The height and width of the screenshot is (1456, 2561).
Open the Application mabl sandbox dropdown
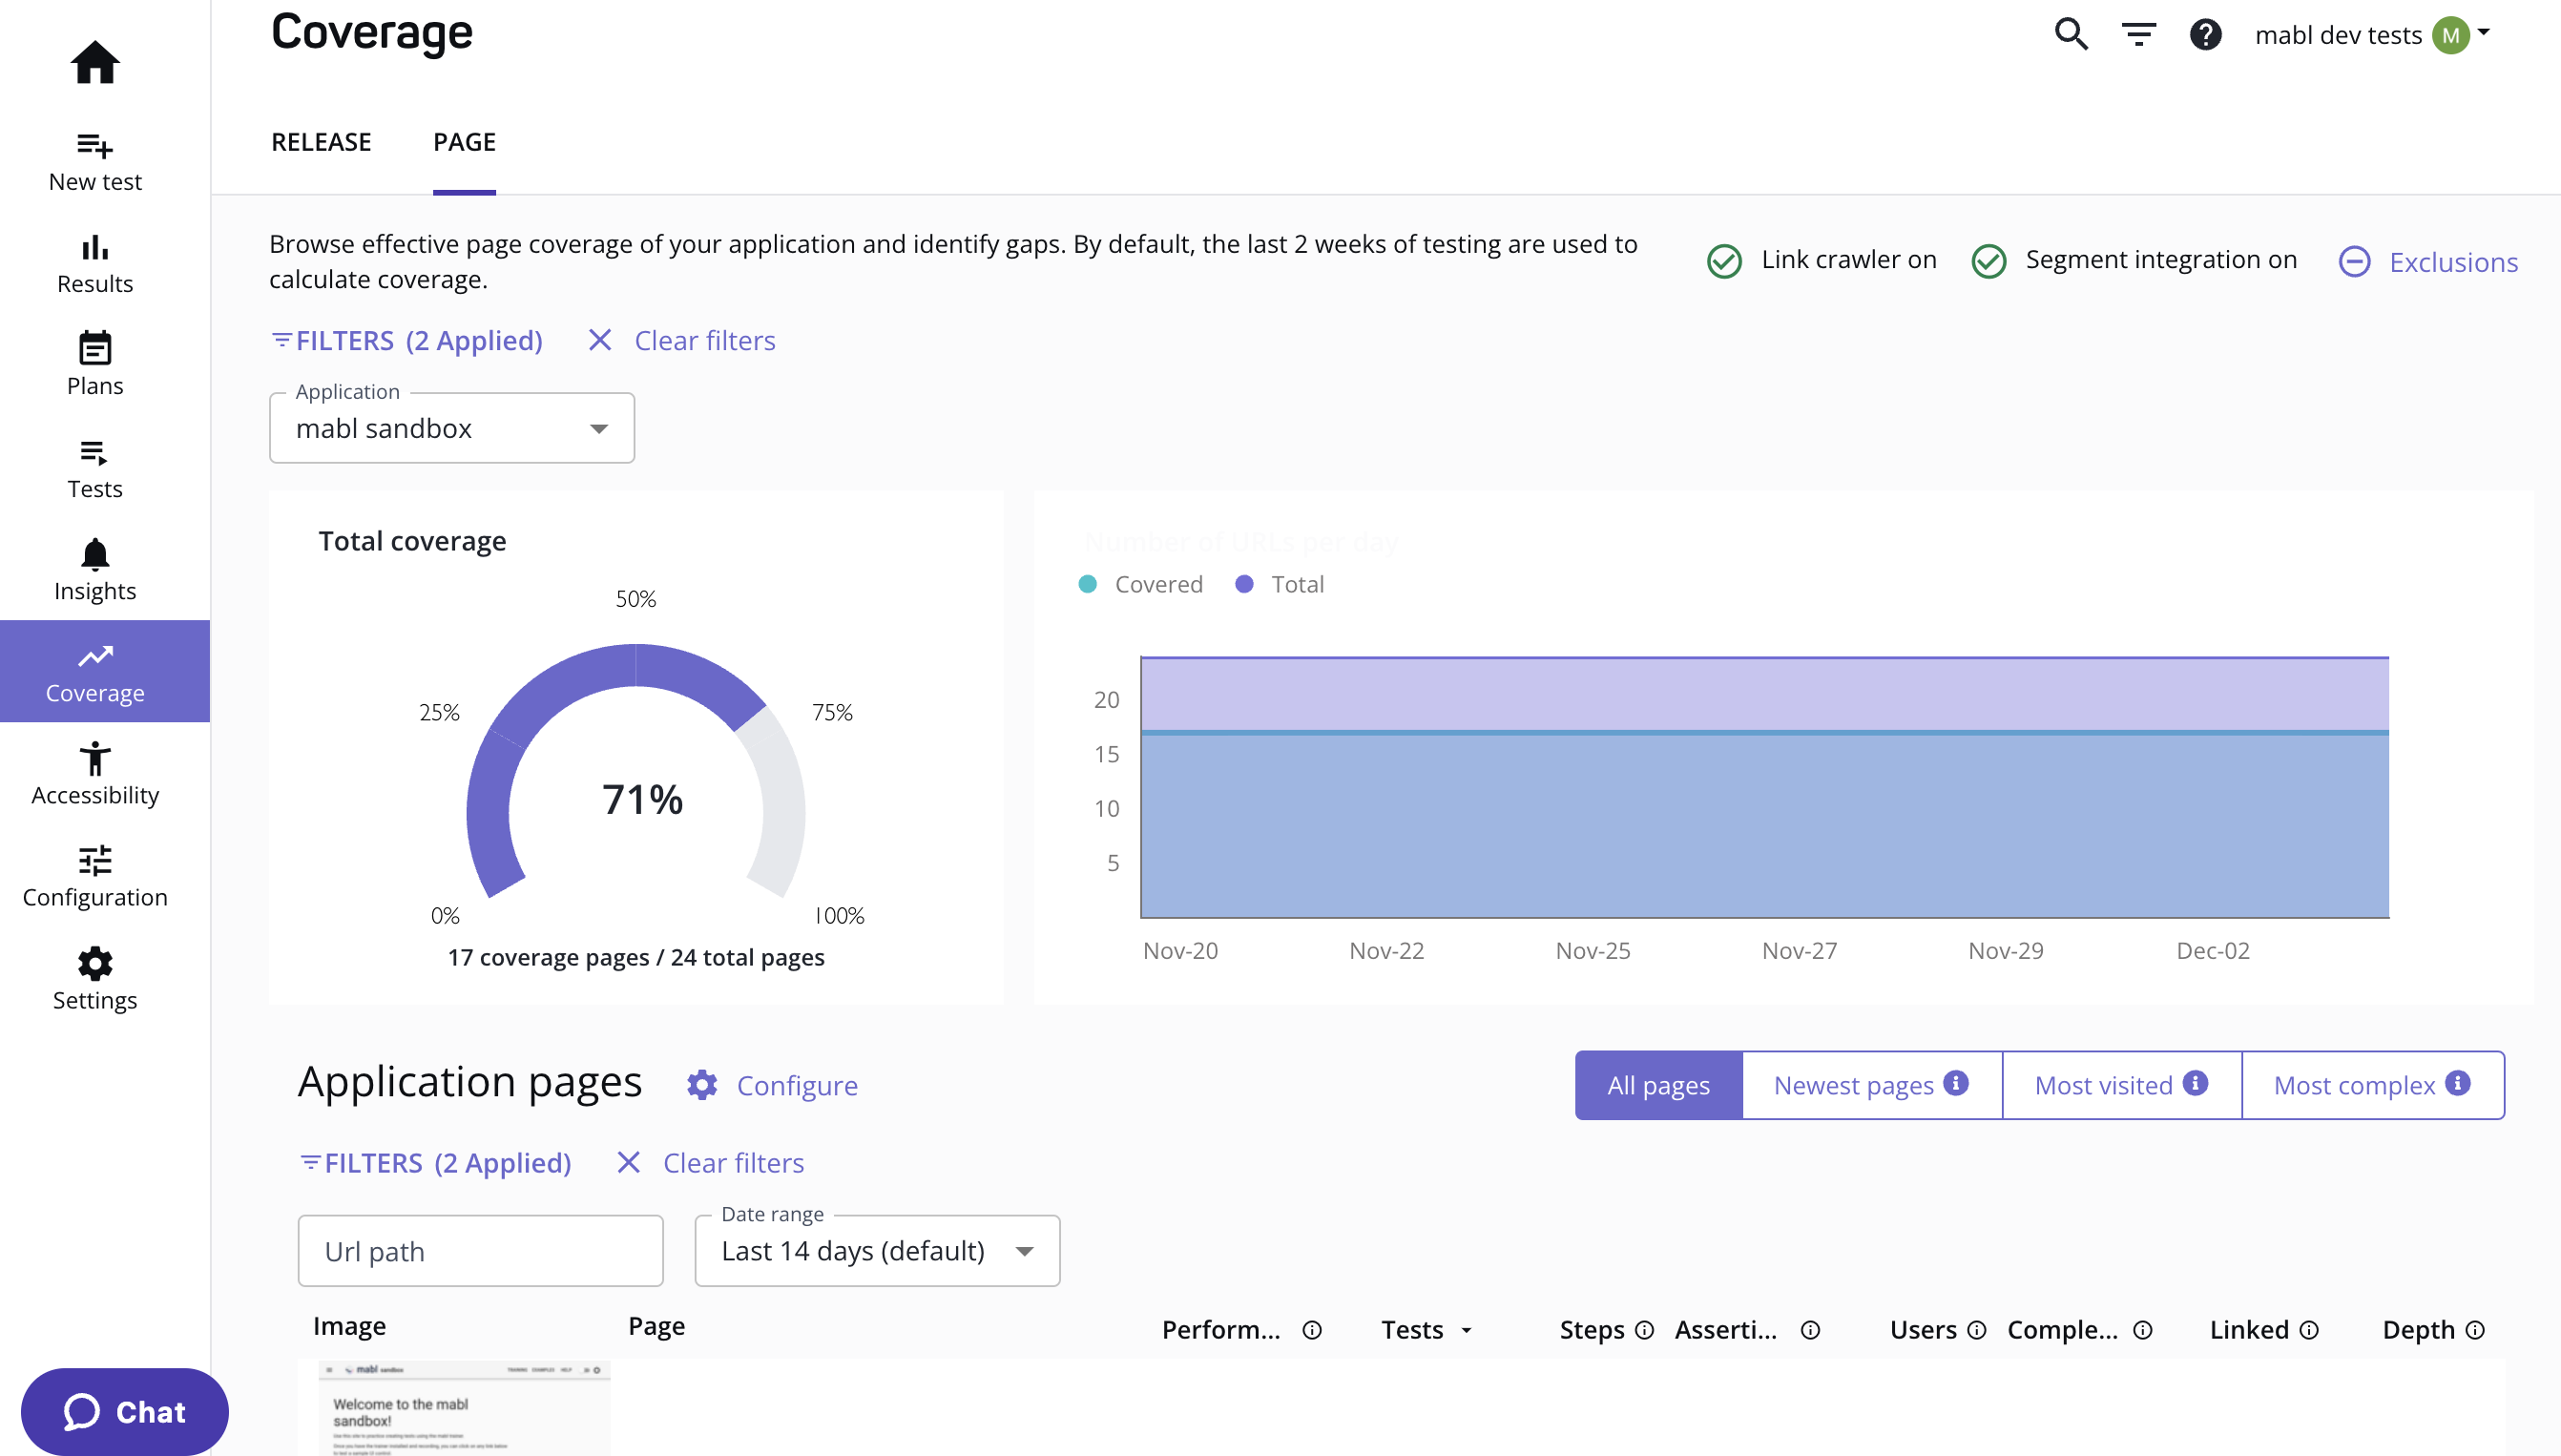coord(451,428)
